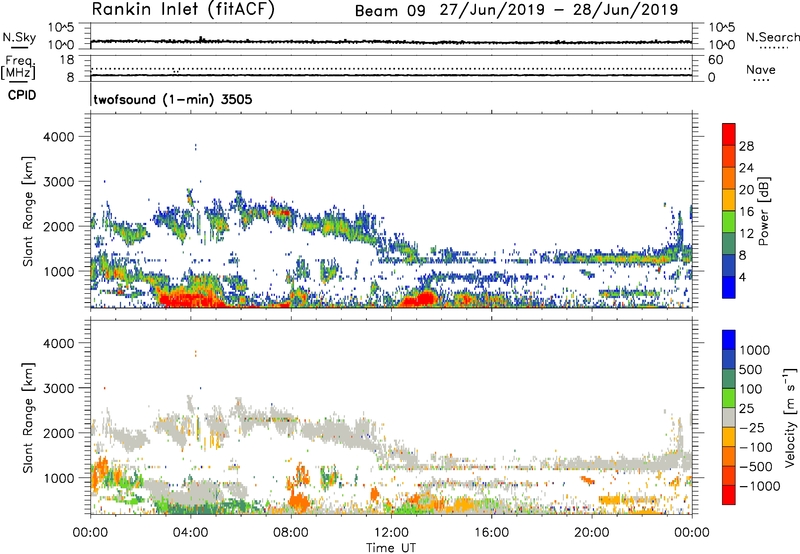
Task: Click the red top segment of power colorbar
Action: [x=729, y=134]
